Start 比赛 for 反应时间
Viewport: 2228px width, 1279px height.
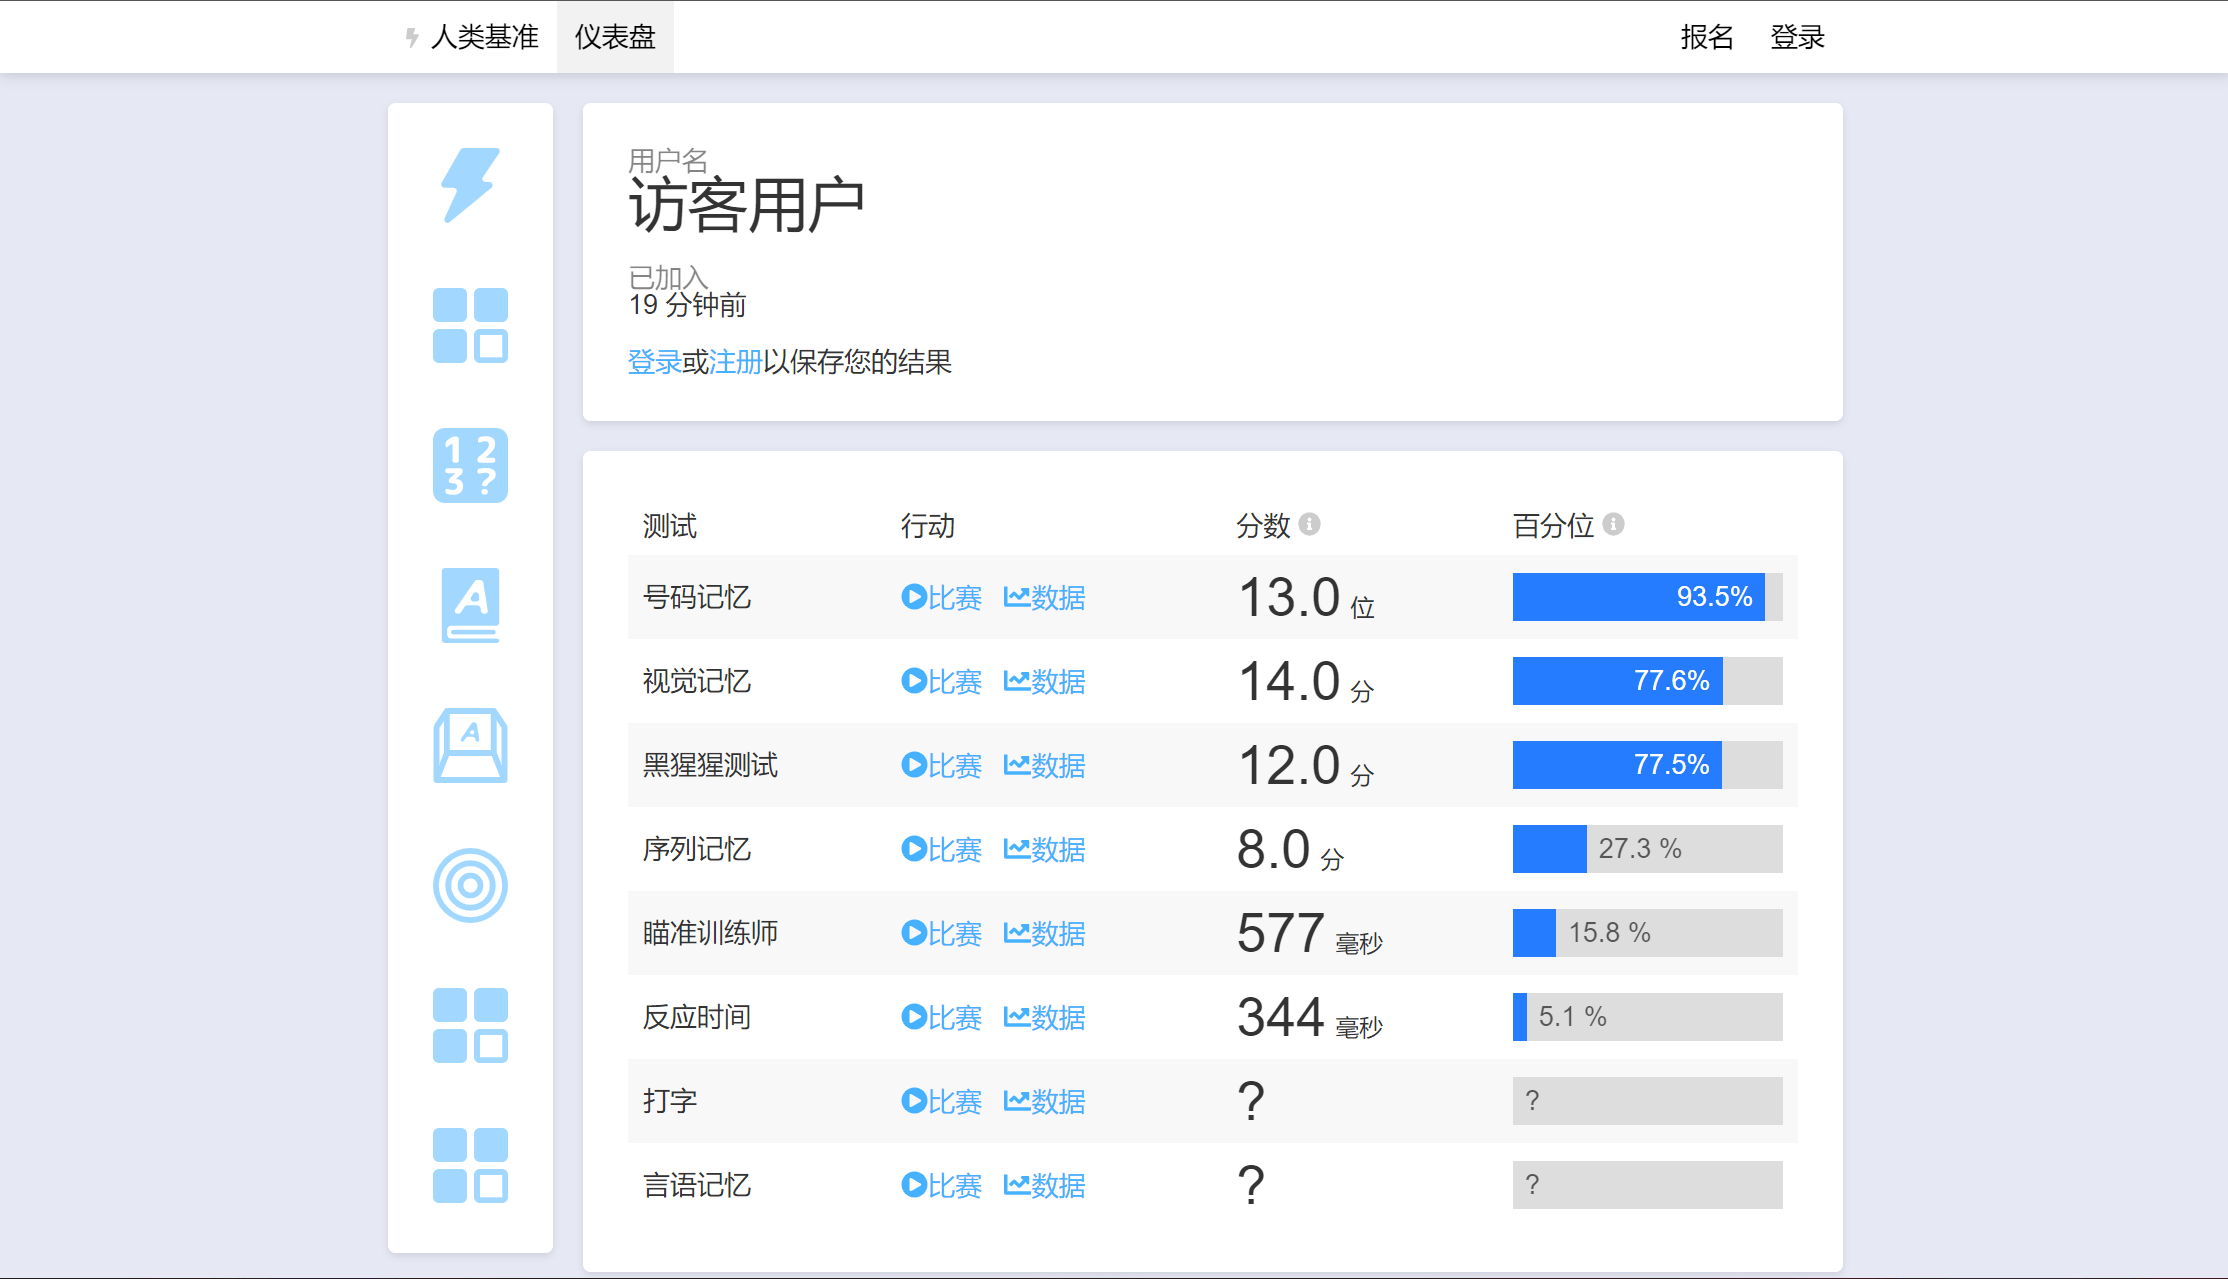941,1017
